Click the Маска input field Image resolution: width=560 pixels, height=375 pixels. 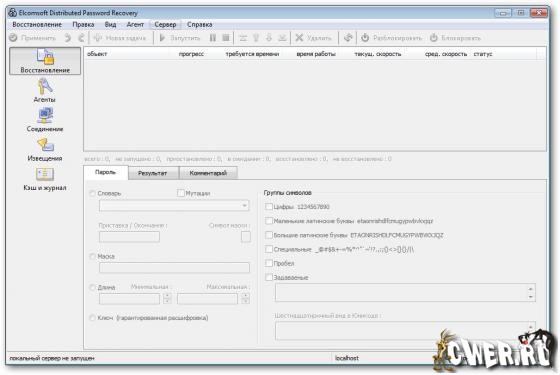click(174, 268)
